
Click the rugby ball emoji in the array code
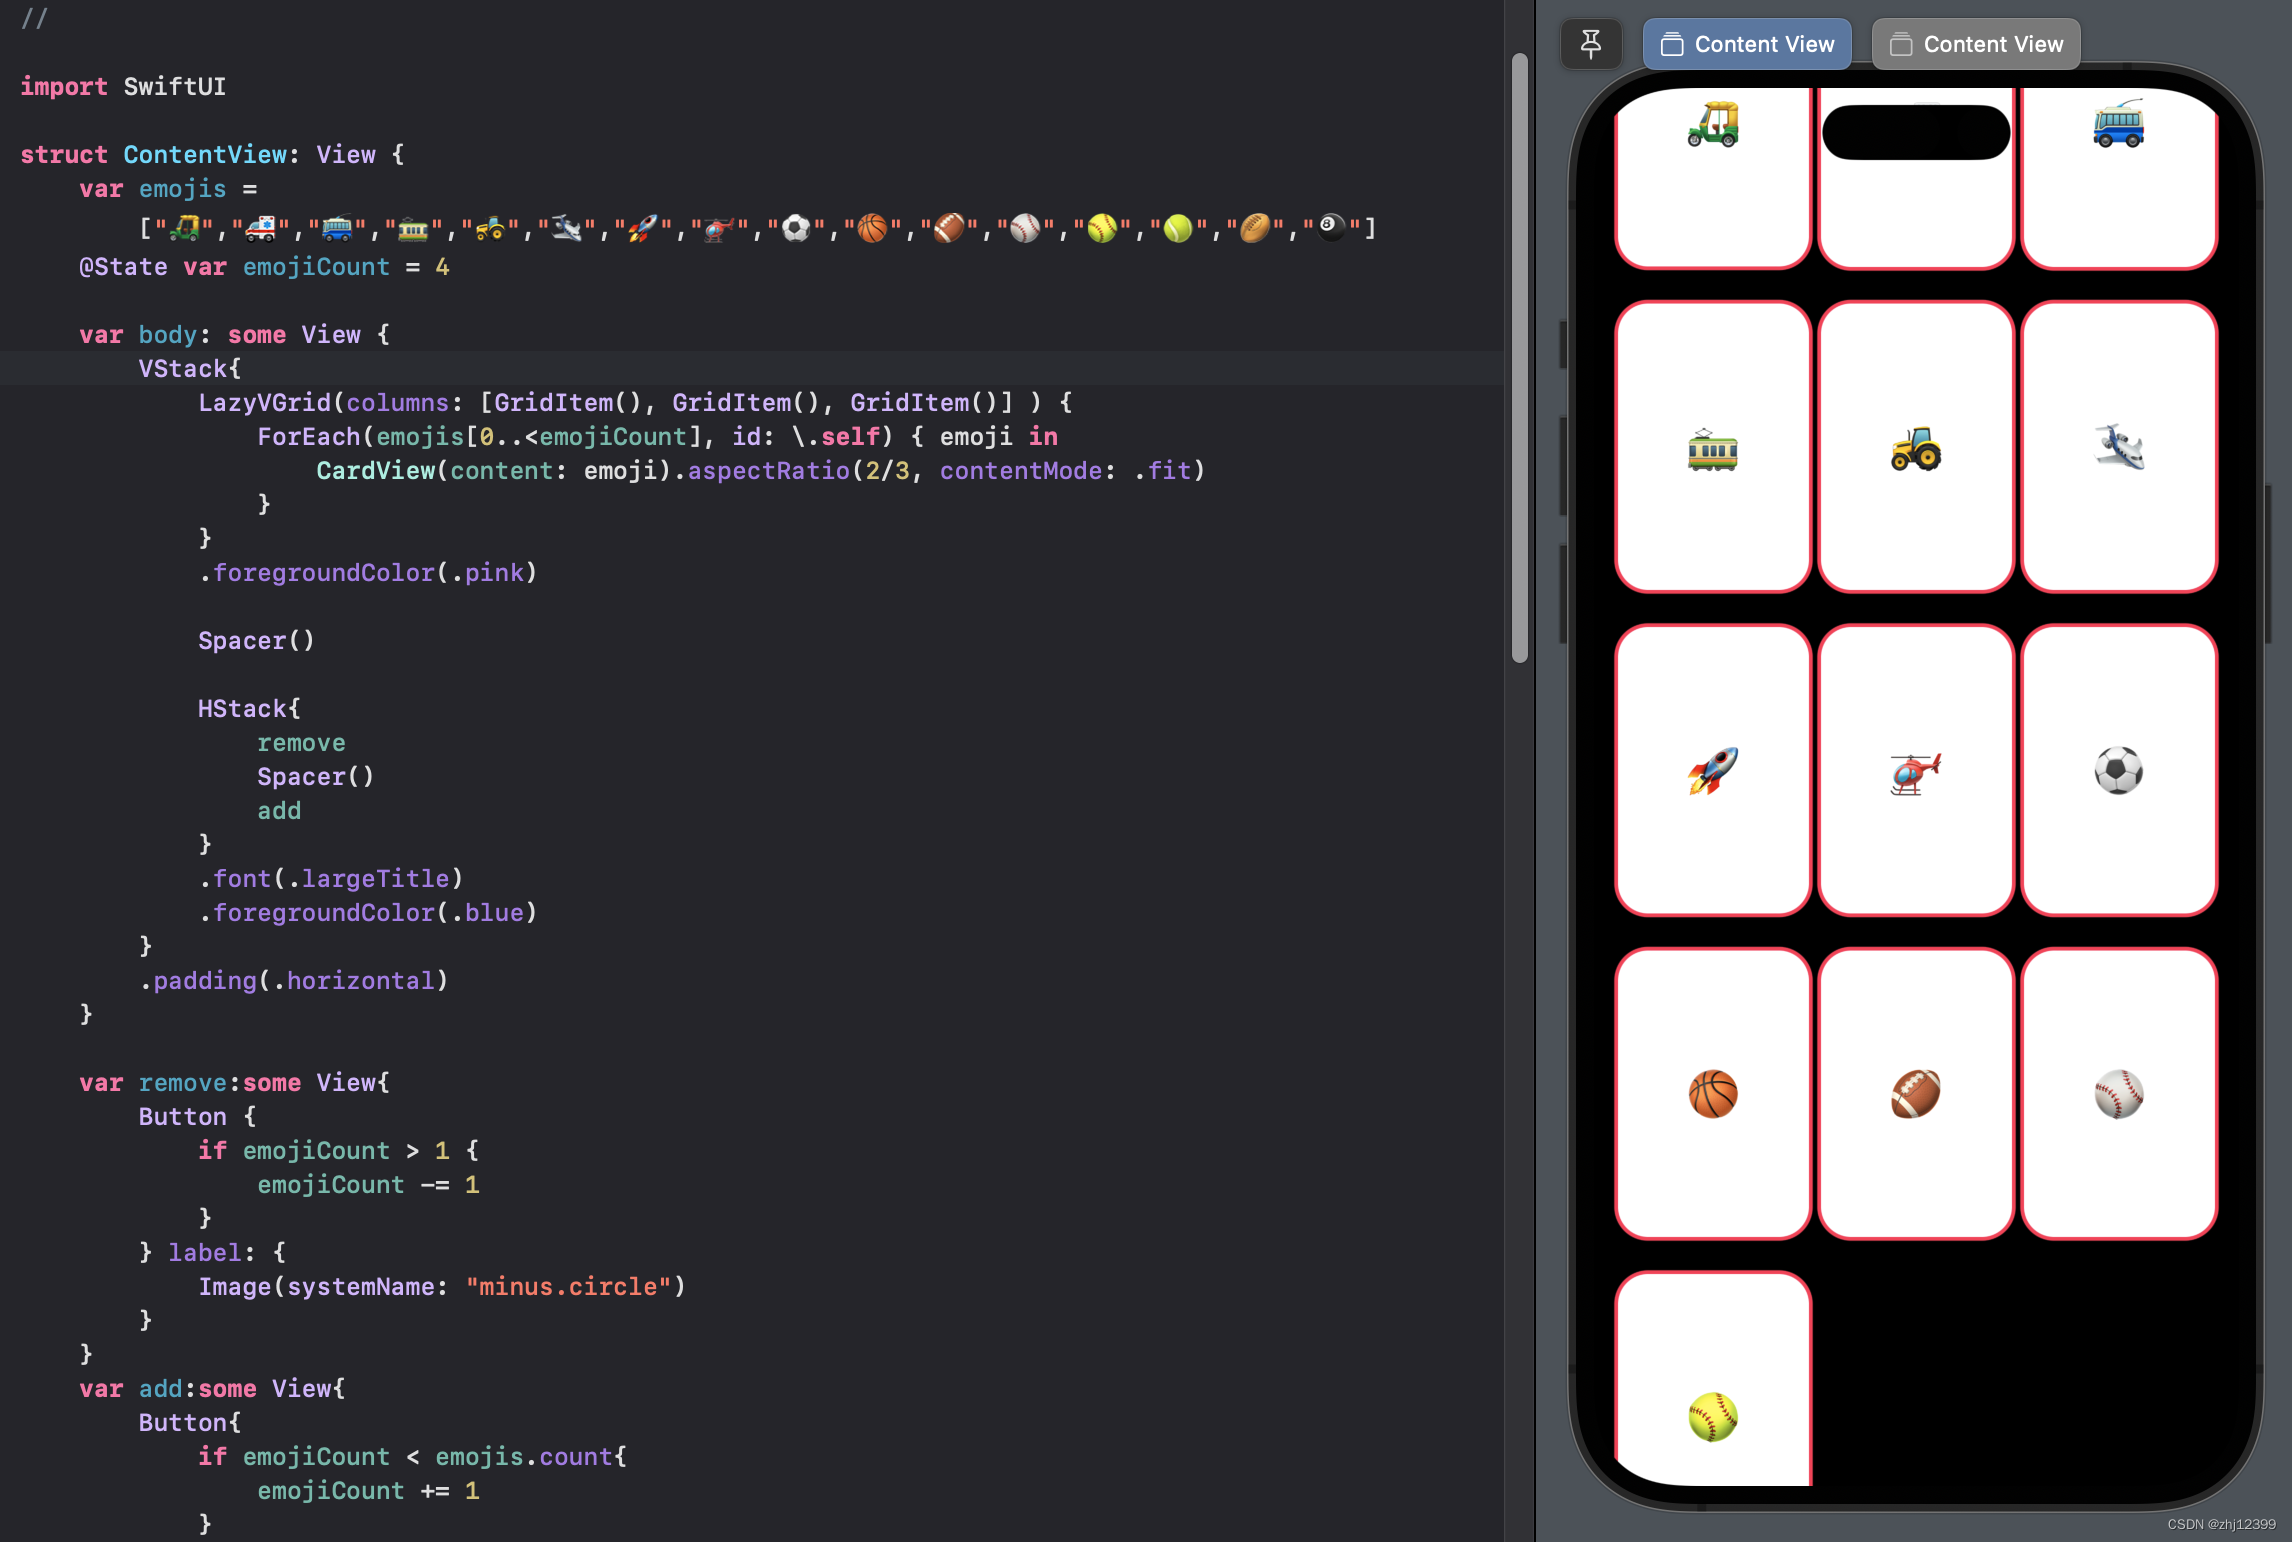(1254, 229)
